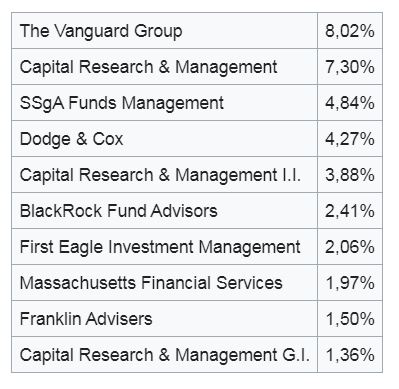
Task: Click First Eagle Investment Management cell
Action: (x=165, y=247)
